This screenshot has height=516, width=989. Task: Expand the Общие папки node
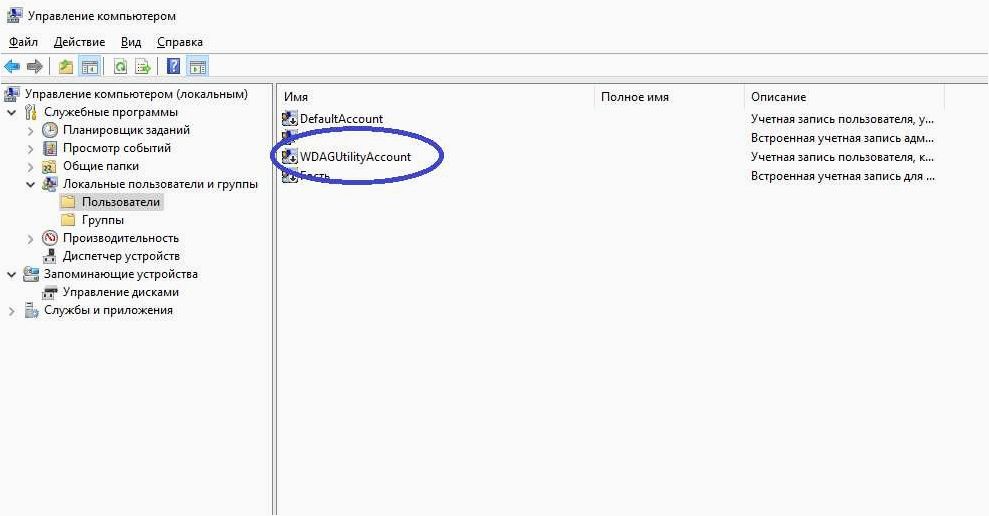(30, 167)
